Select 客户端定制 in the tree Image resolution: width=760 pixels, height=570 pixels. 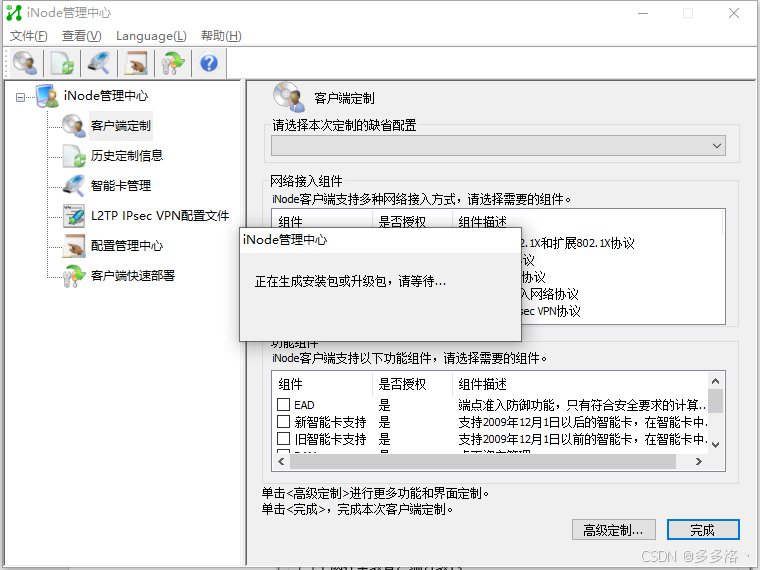pos(121,126)
